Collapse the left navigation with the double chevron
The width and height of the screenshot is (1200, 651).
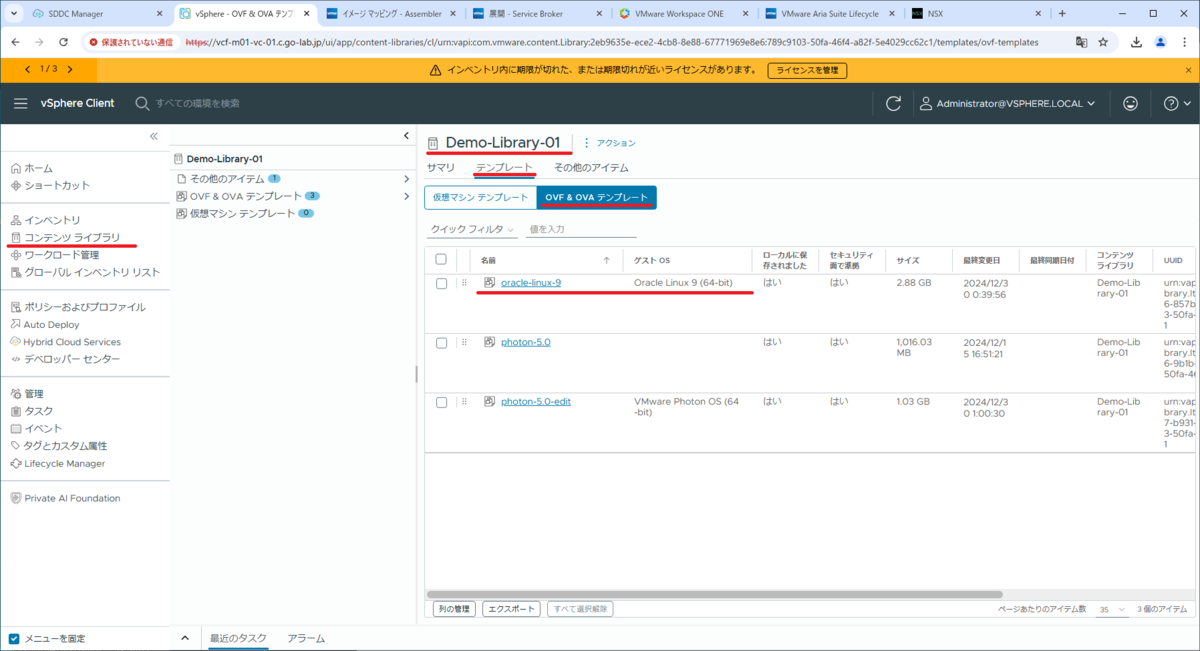(153, 136)
